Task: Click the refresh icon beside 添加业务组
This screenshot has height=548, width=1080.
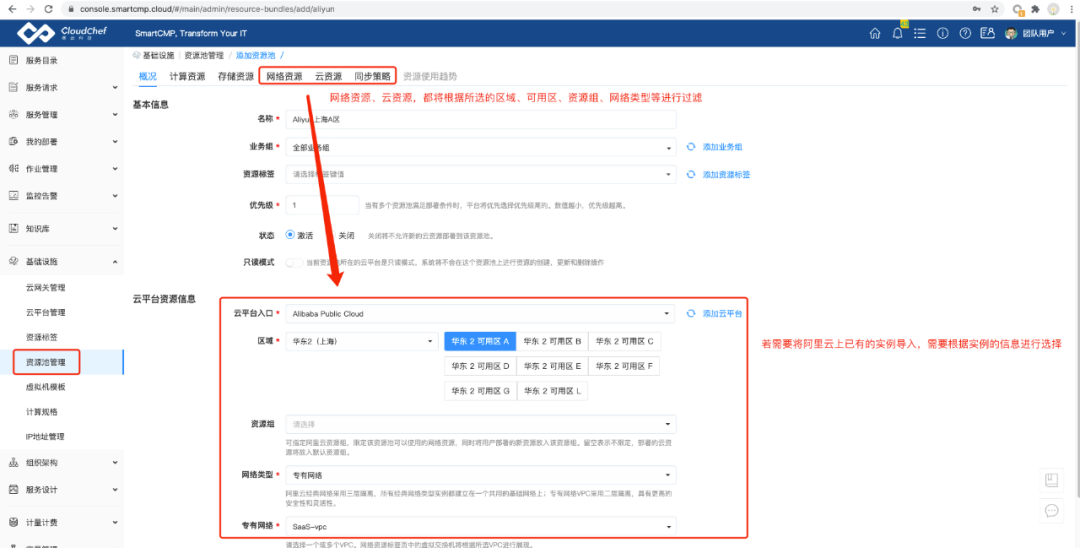Action: pos(691,147)
